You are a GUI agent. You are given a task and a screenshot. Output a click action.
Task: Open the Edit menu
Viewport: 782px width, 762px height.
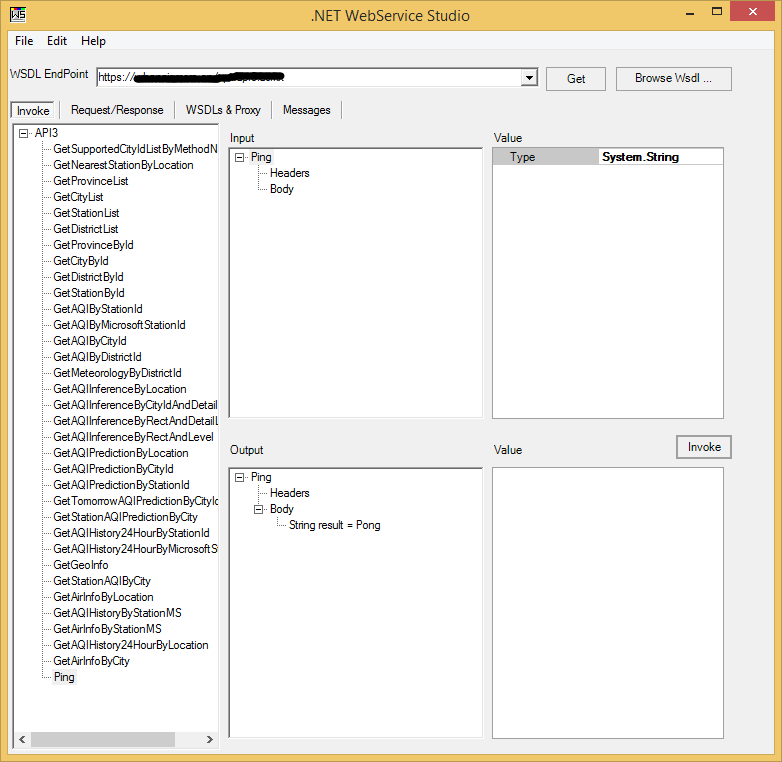coord(57,41)
